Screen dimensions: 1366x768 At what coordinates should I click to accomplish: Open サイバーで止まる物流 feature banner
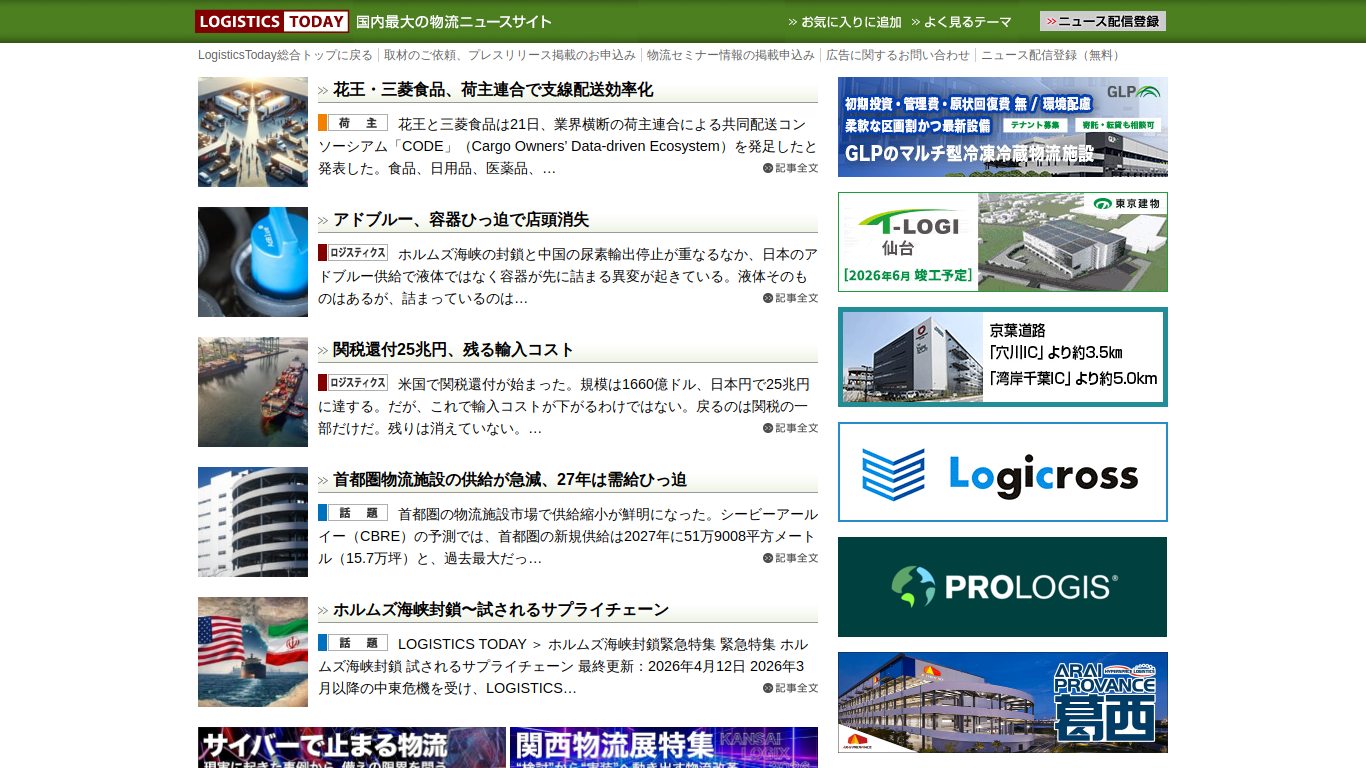(x=352, y=747)
